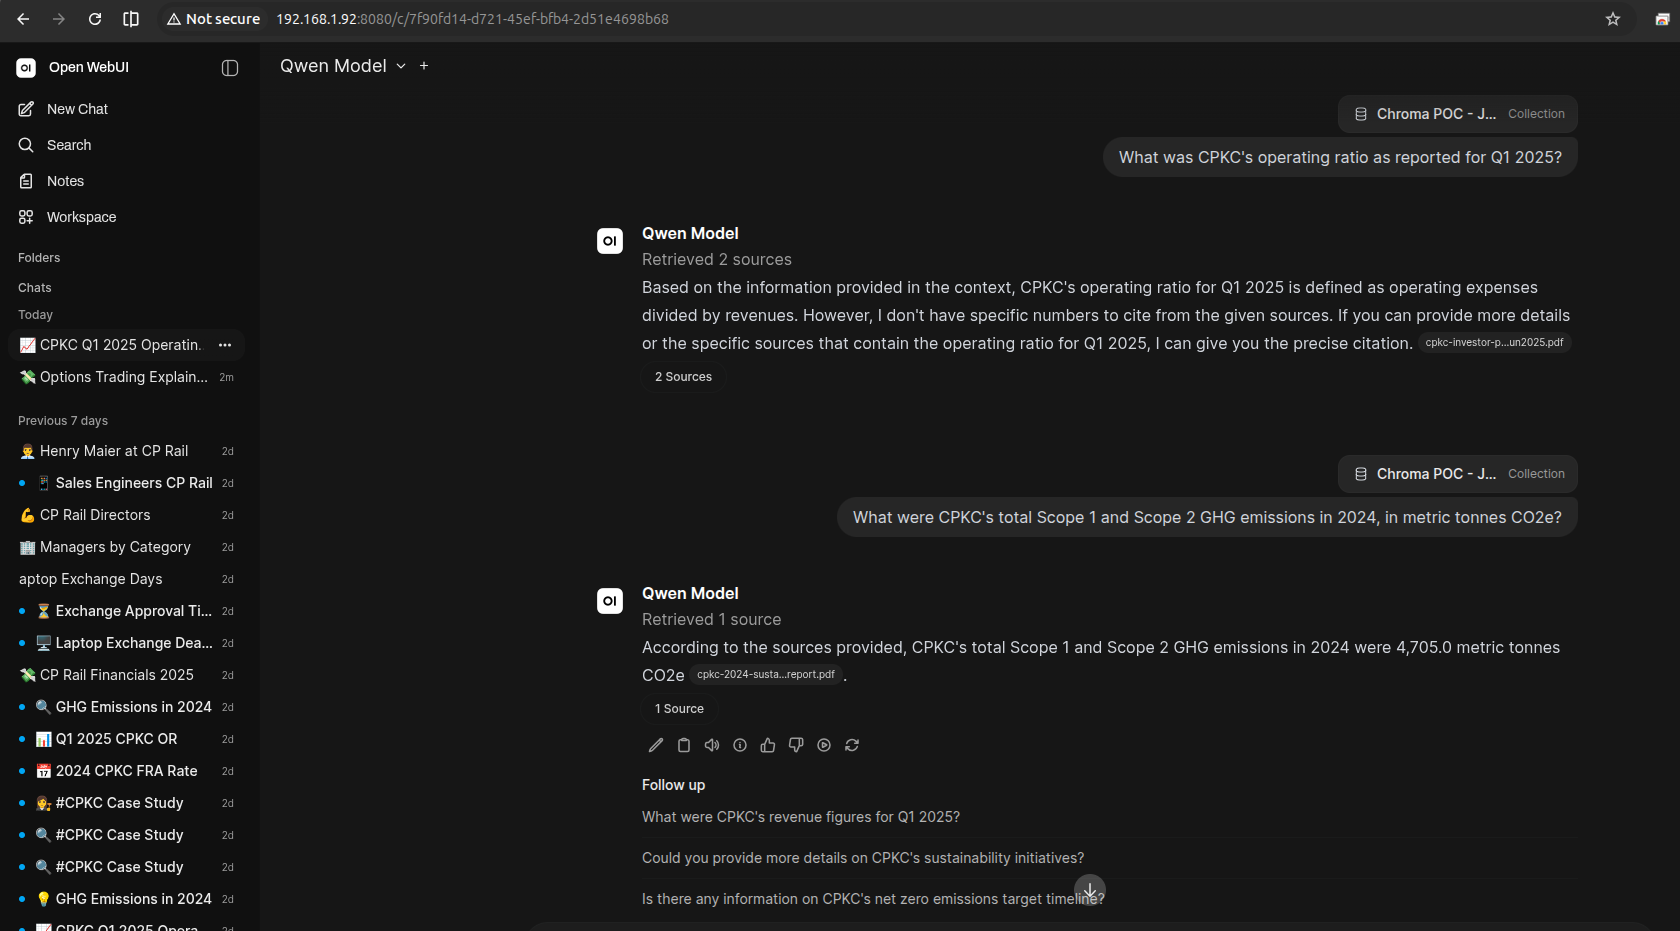This screenshot has height=931, width=1680.
Task: Click the Open WebUI logo icon
Action: point(26,68)
